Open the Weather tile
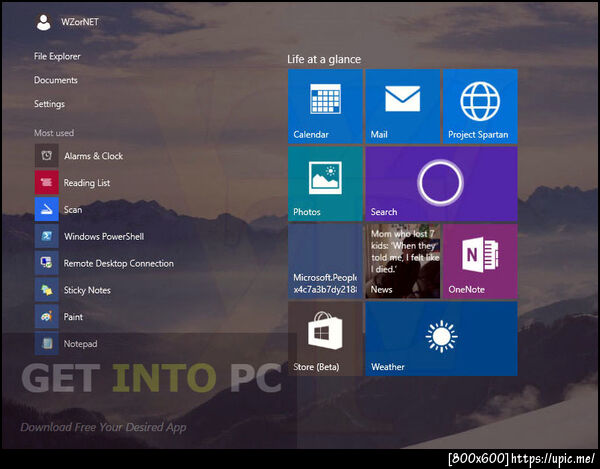The height and width of the screenshot is (469, 600). coord(442,339)
